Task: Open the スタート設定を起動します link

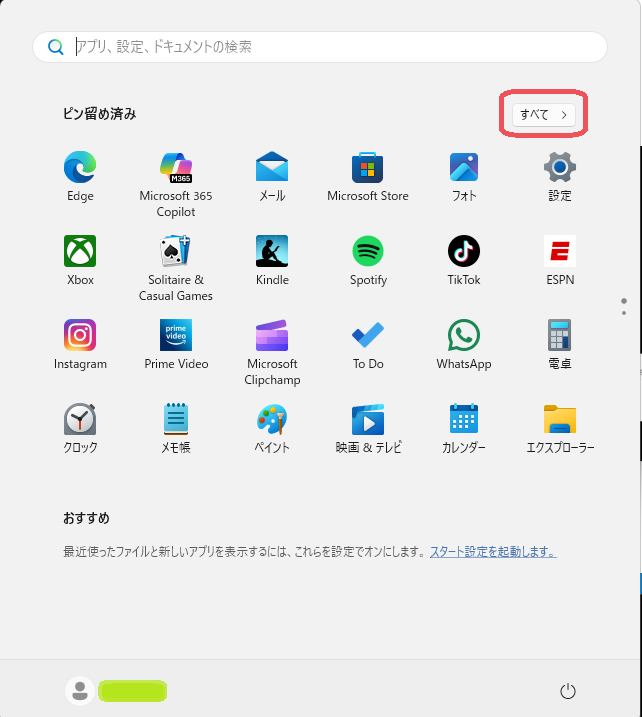Action: coord(493,552)
